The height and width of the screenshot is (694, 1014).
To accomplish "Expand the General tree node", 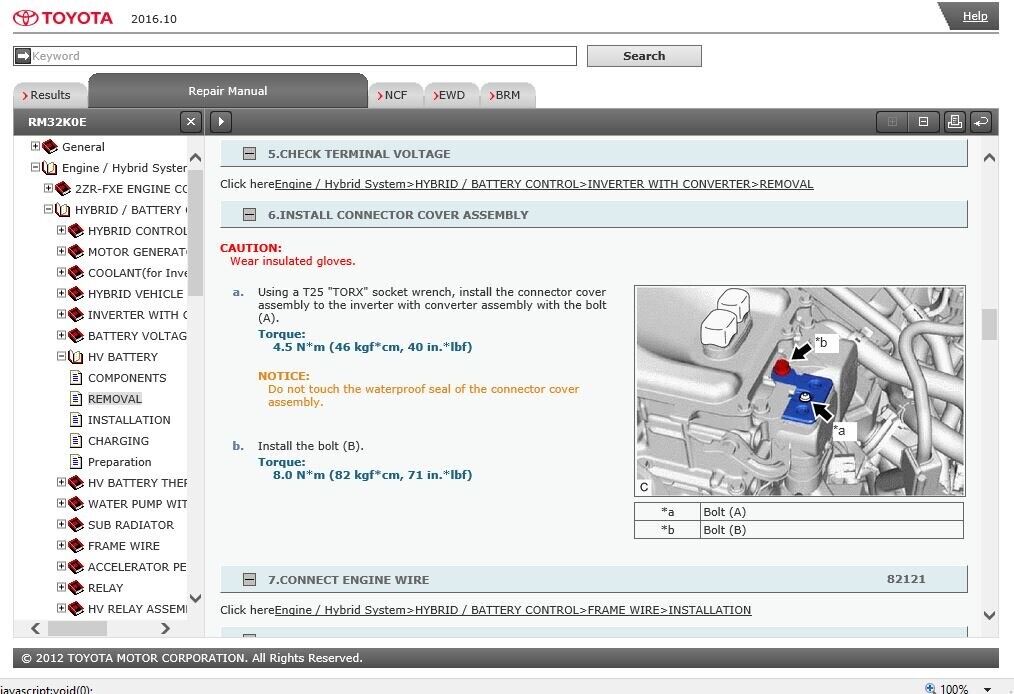I will click(x=35, y=147).
